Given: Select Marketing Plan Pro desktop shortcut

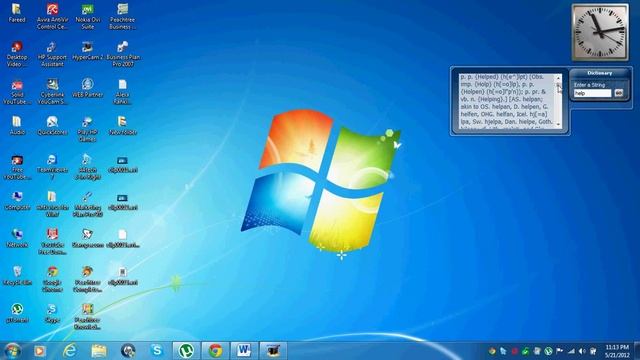Looking at the screenshot, I should [87, 204].
